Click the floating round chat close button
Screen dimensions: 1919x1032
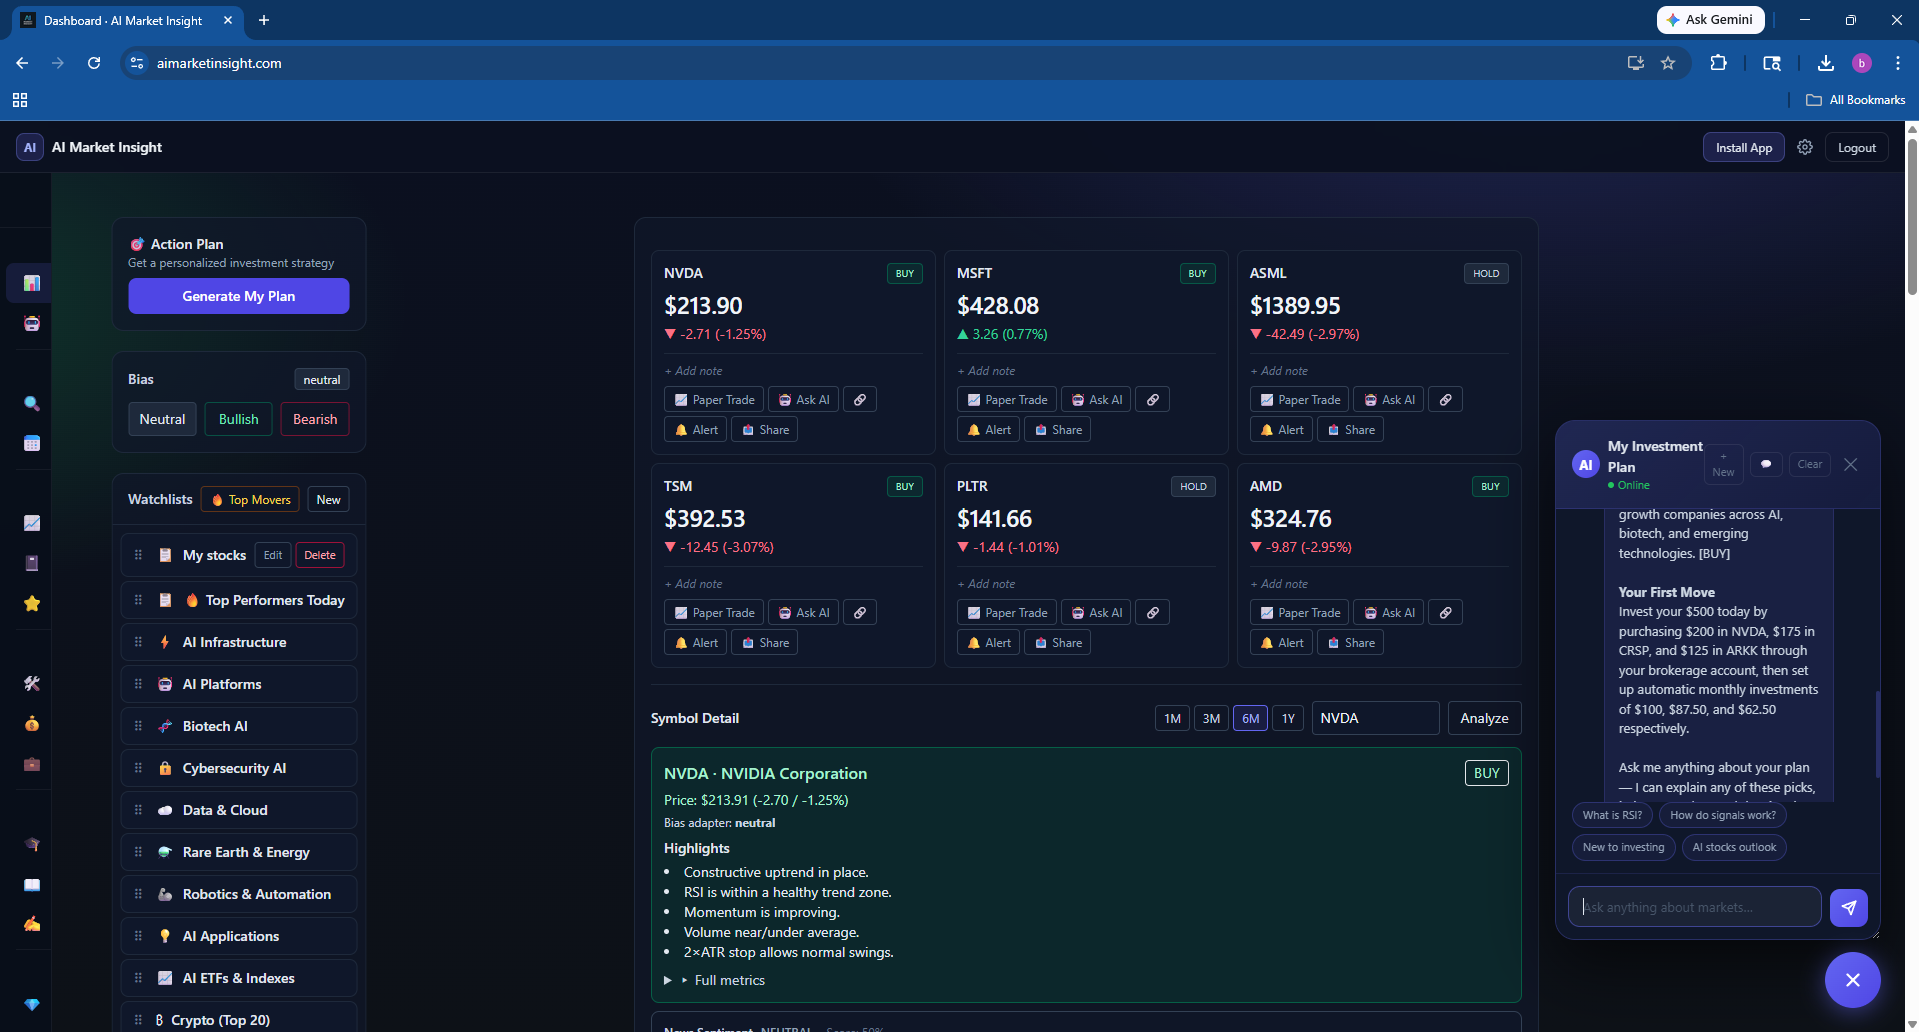coord(1853,980)
